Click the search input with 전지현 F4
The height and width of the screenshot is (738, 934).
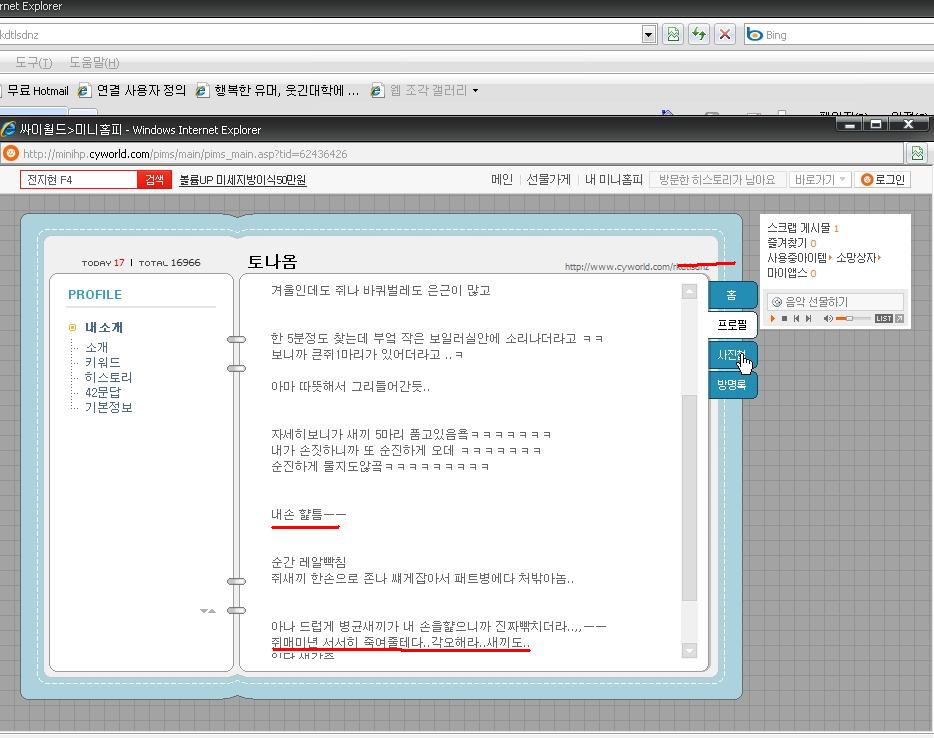(x=79, y=179)
